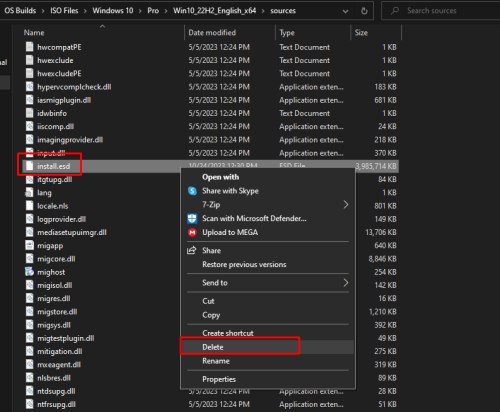Select Upload to MEGA

click(x=268, y=232)
